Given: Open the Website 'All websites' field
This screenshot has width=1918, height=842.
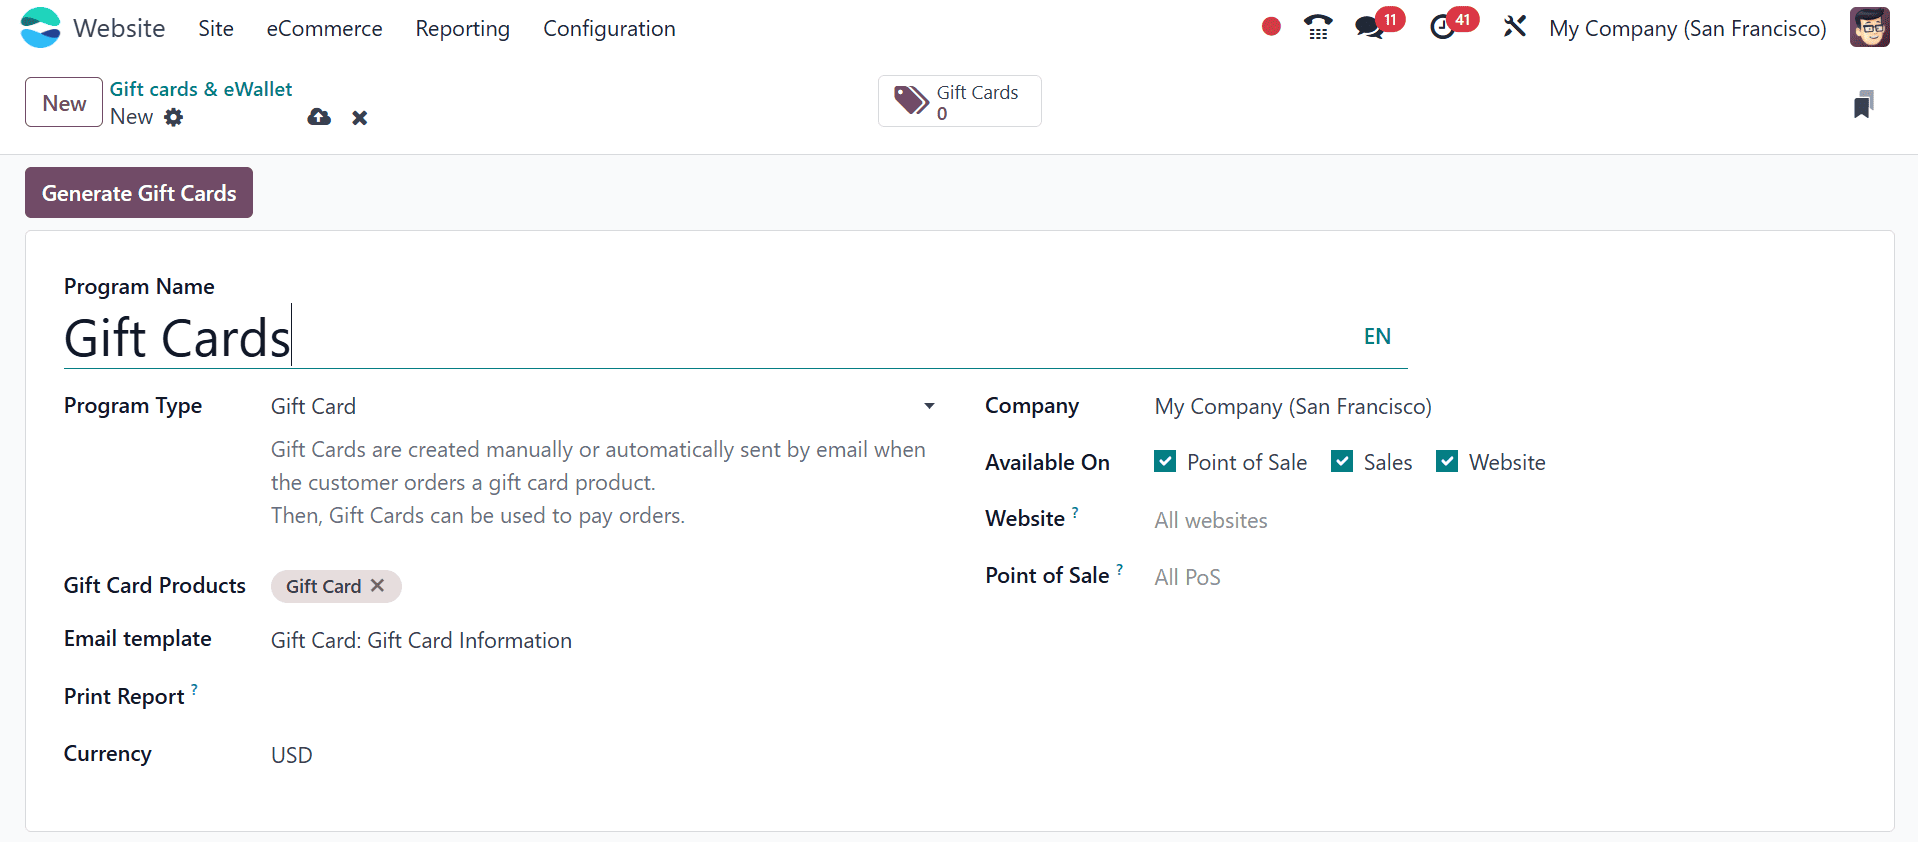Looking at the screenshot, I should (1505, 520).
